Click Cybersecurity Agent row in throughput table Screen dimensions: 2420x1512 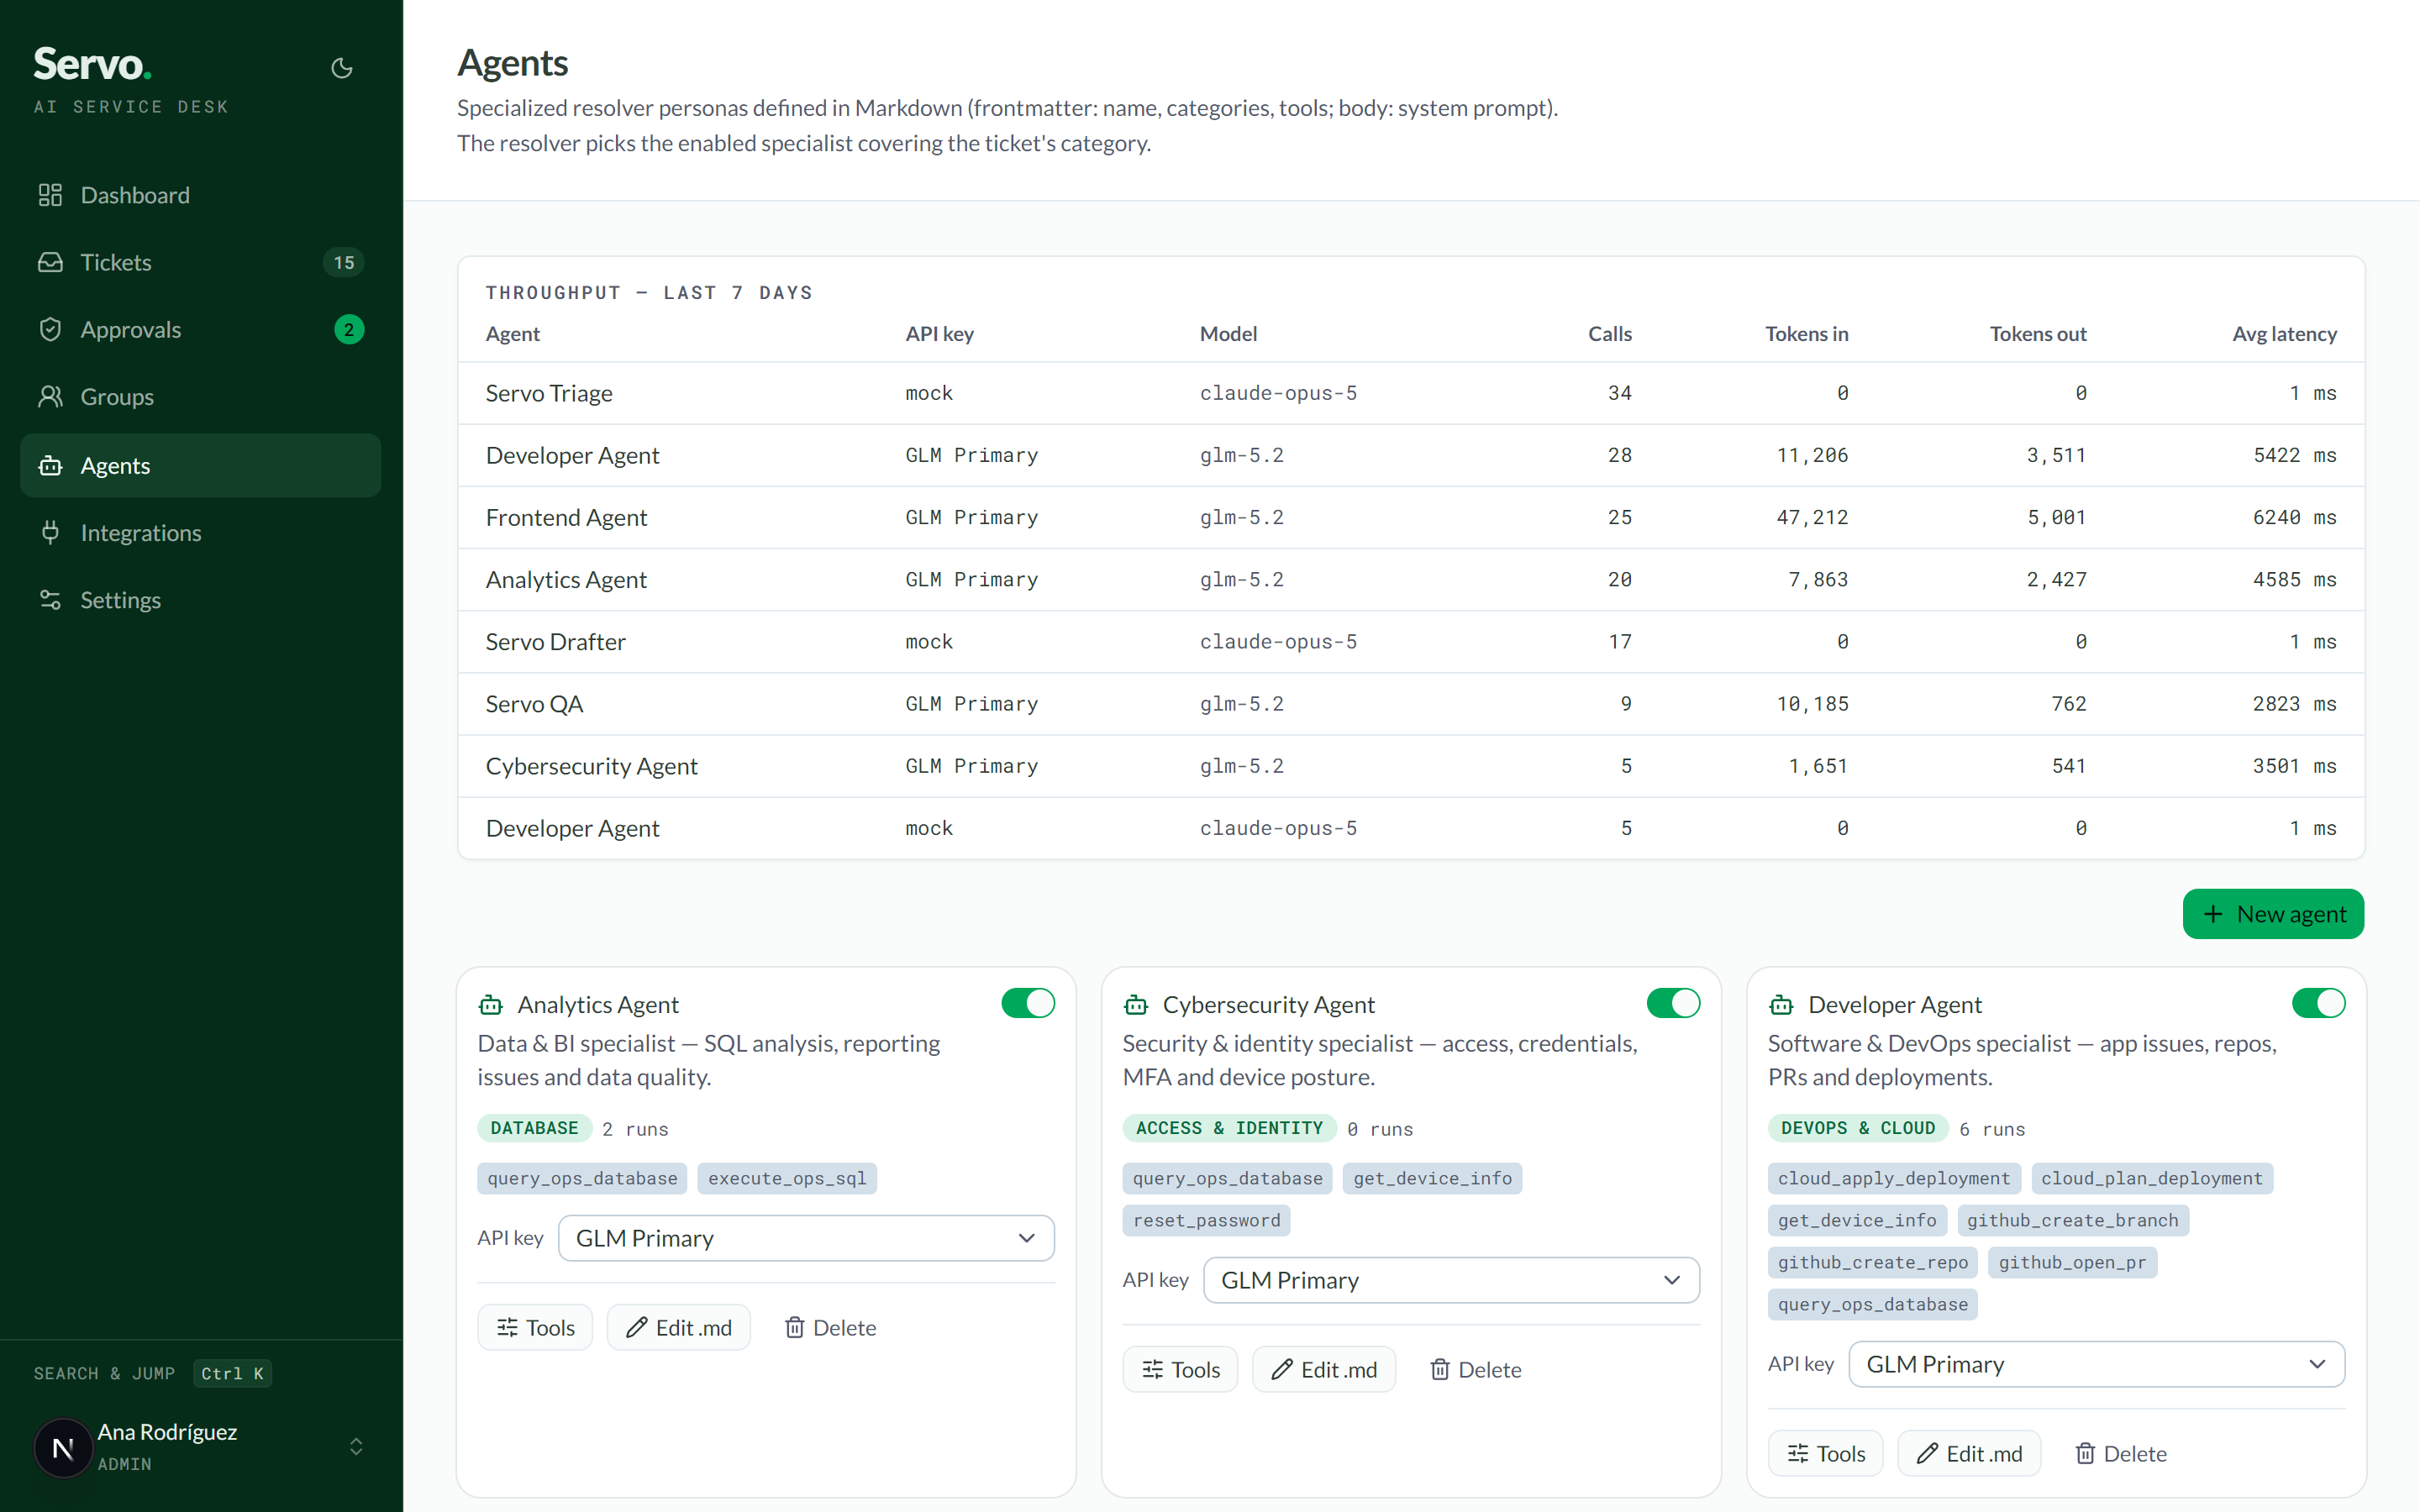tap(1411, 766)
